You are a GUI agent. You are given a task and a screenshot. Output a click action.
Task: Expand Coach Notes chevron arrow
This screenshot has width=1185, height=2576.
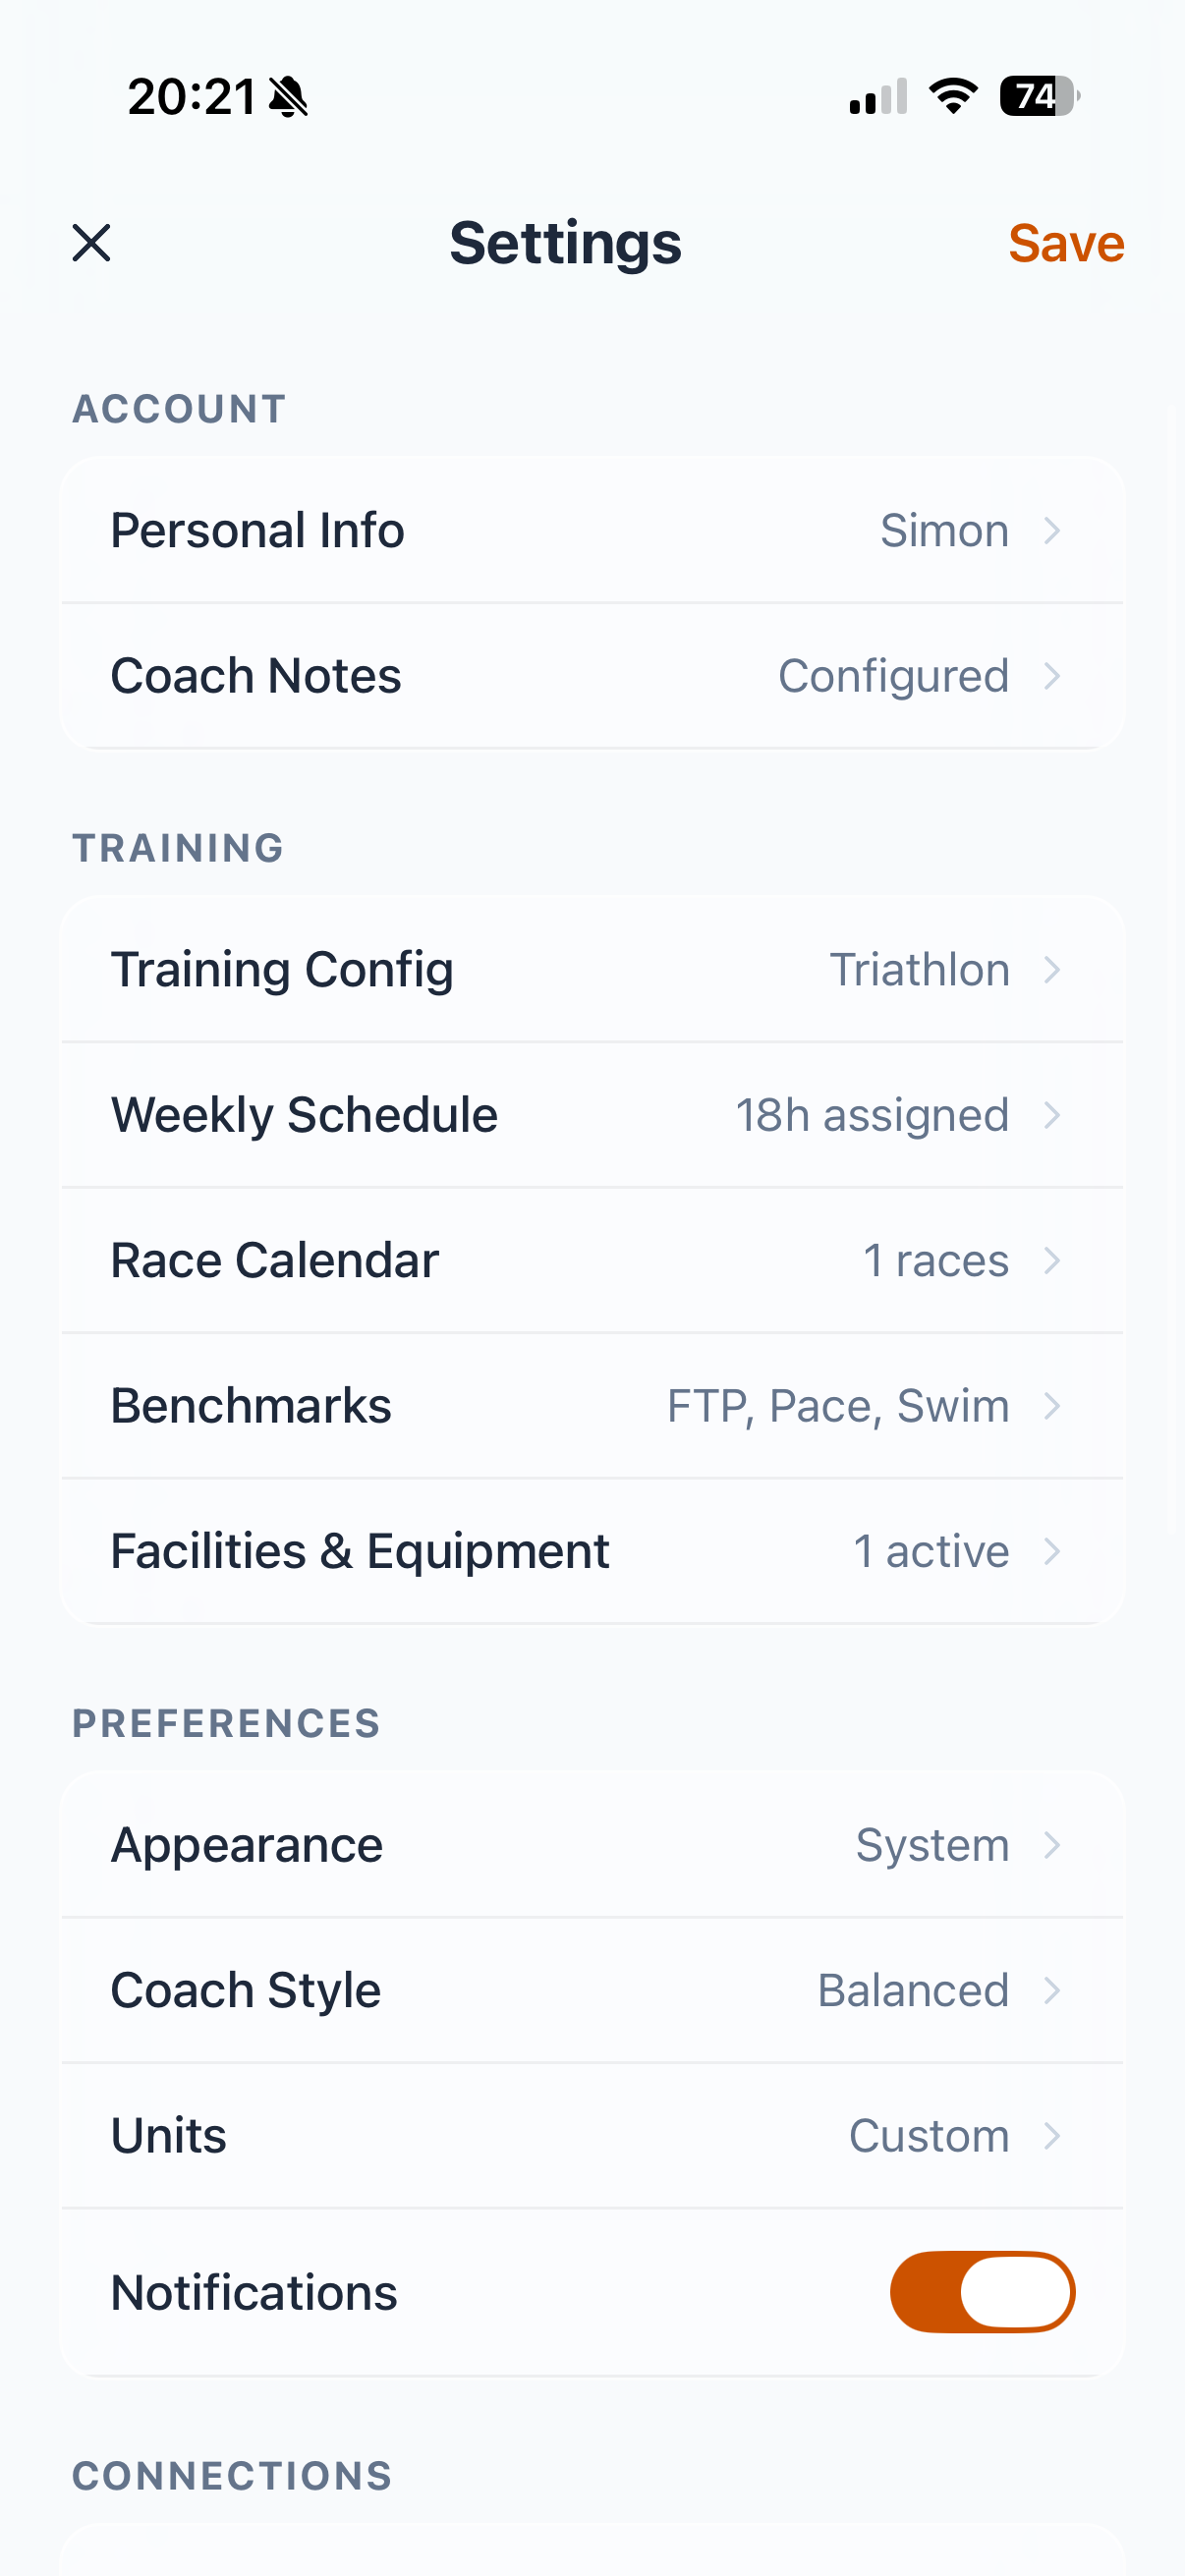coord(1051,676)
